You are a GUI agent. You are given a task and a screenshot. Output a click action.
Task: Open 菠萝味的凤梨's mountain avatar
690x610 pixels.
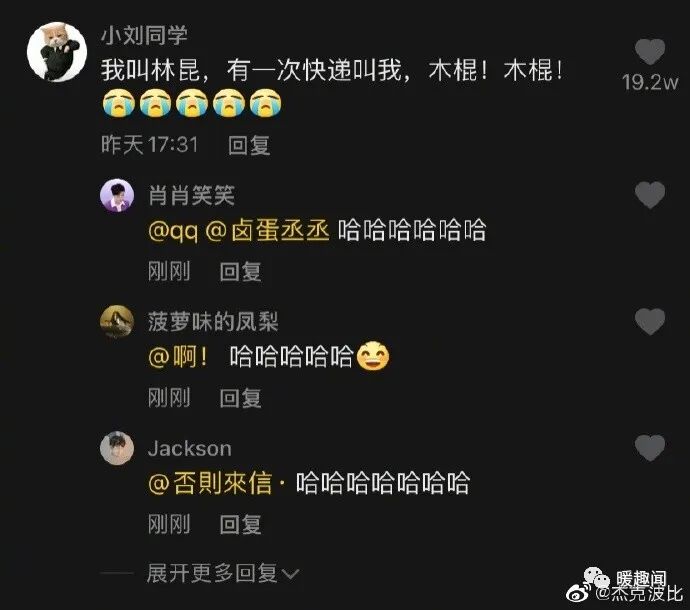(117, 322)
